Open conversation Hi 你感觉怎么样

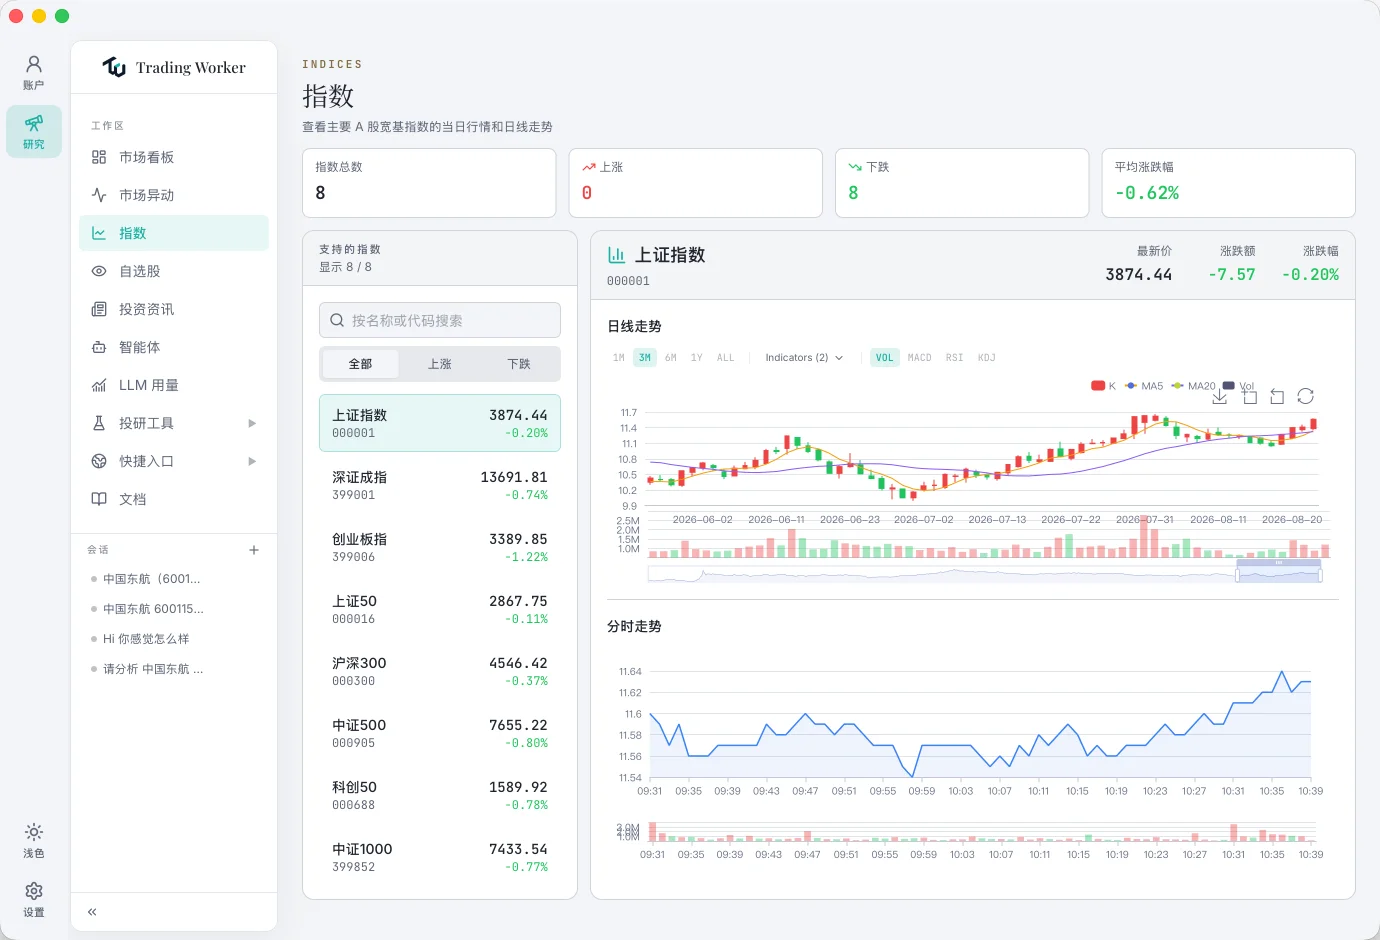(x=146, y=639)
